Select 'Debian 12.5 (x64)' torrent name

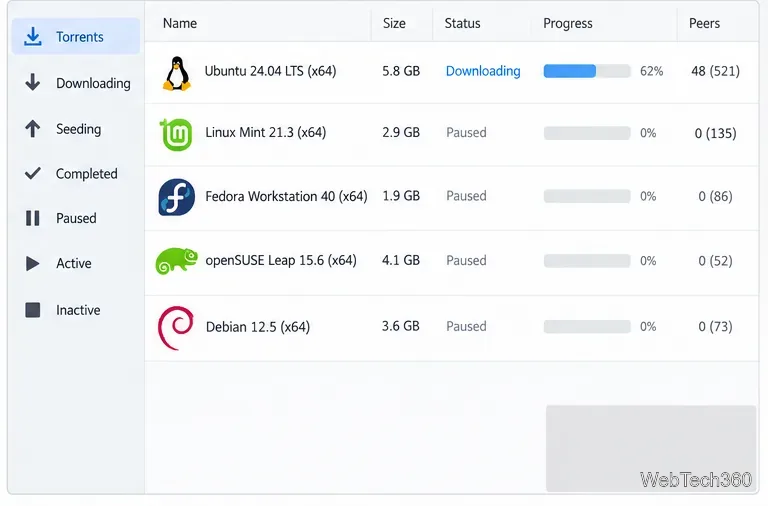point(258,327)
